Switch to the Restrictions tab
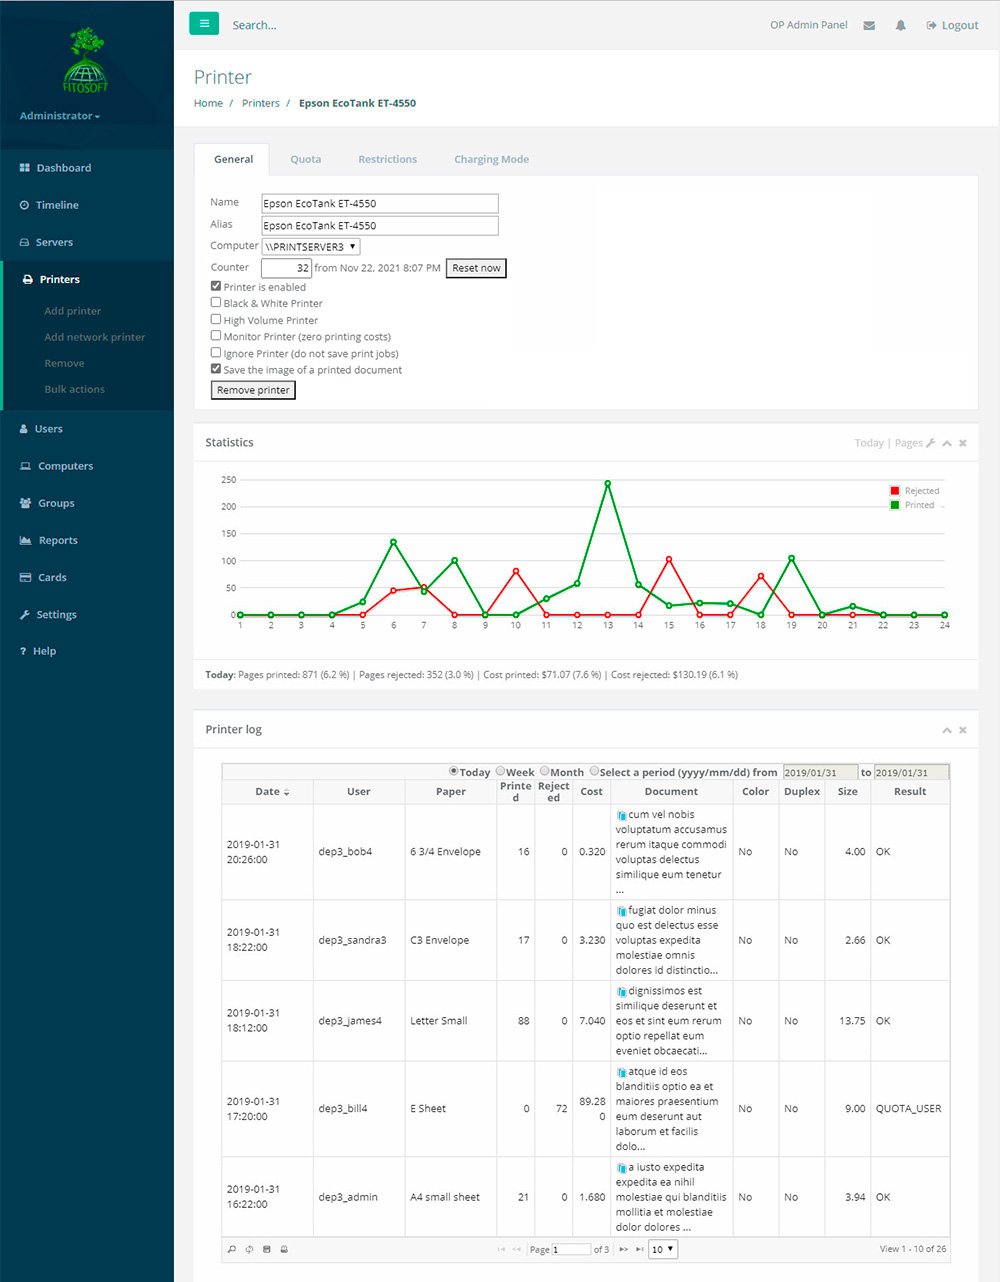 388,159
